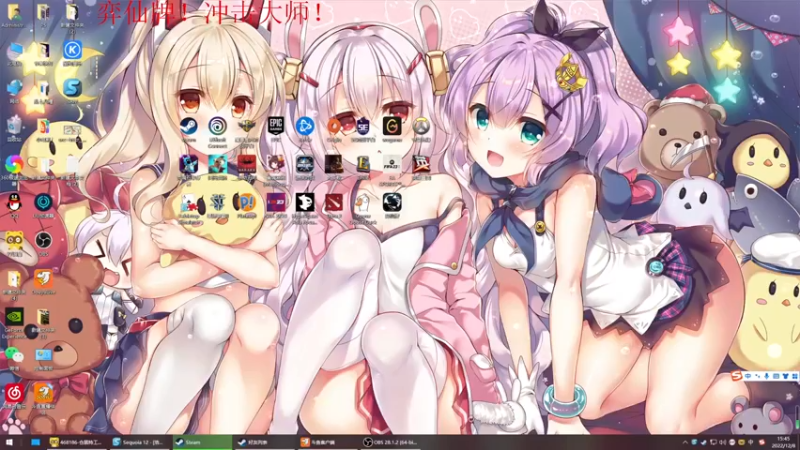
Task: Open the This PC desktop icon
Action: pyautogui.click(x=14, y=53)
